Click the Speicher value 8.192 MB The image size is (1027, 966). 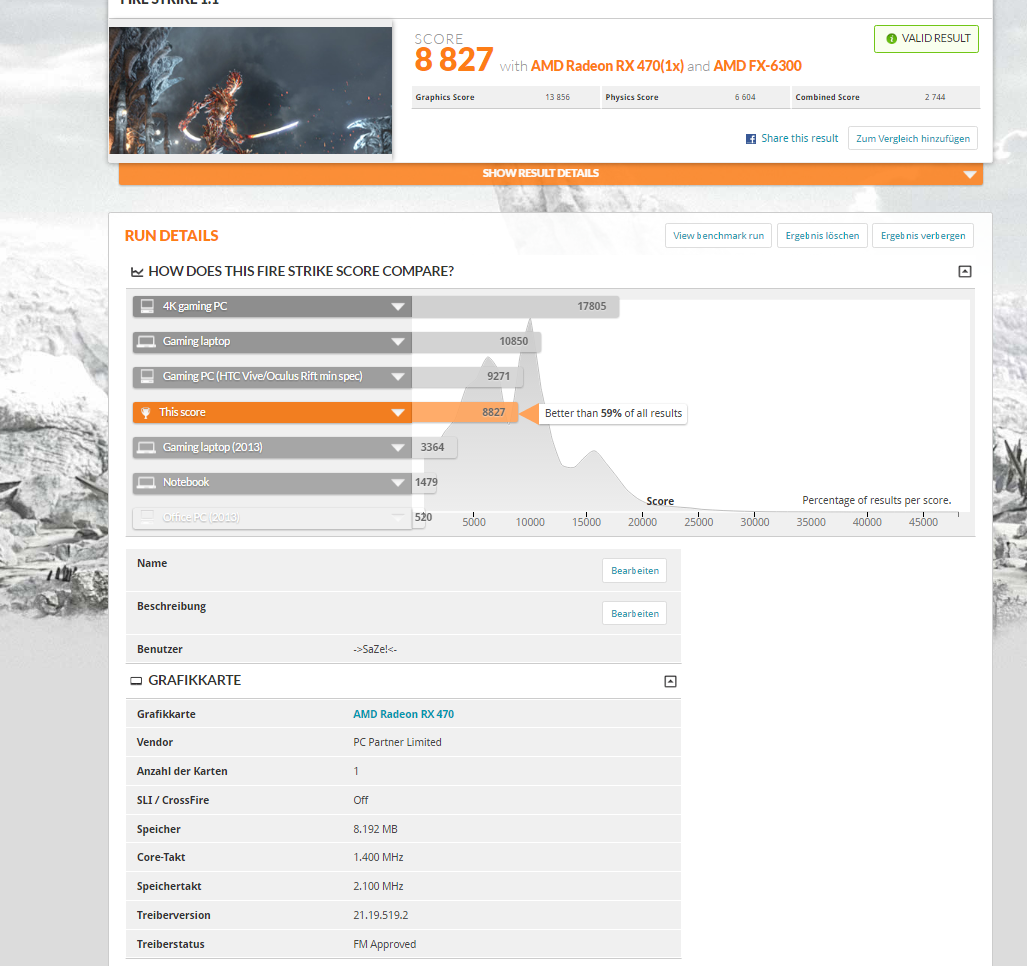pos(375,829)
